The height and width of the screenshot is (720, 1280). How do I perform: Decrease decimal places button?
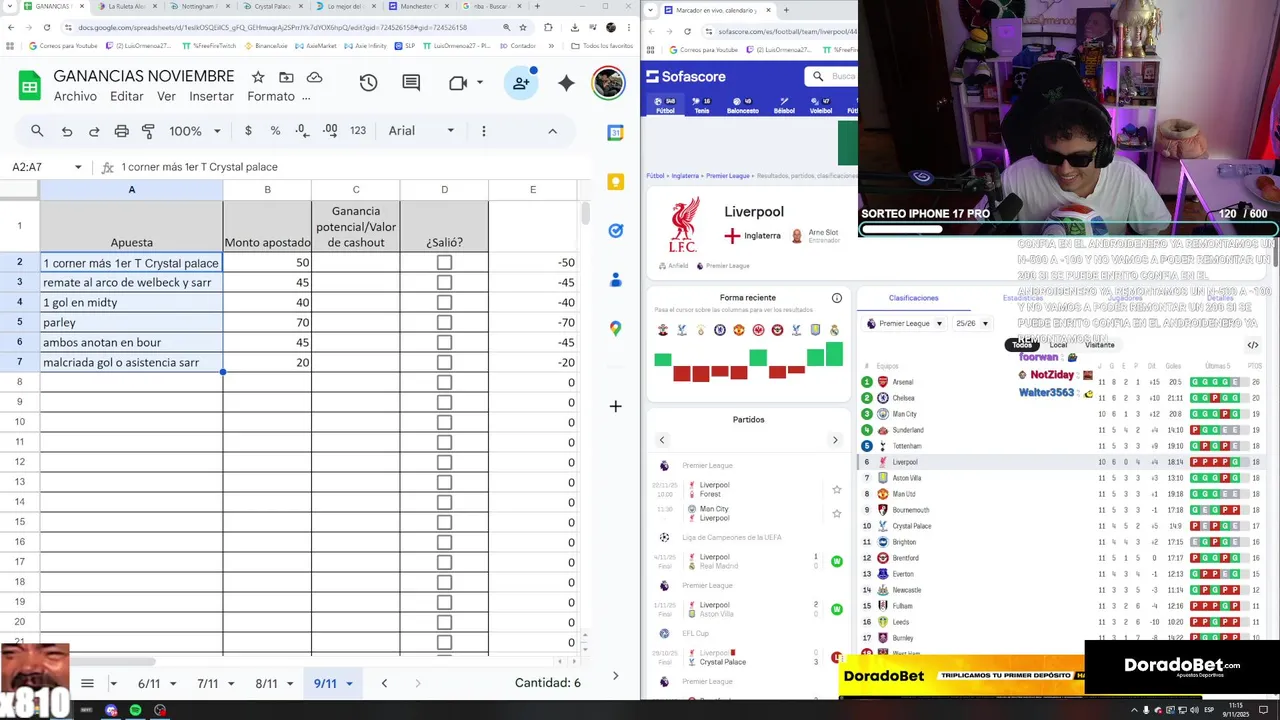(303, 131)
